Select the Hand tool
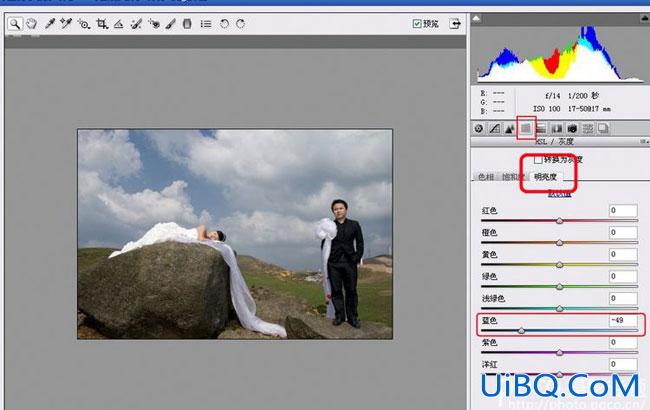Image resolution: width=650 pixels, height=410 pixels. click(32, 24)
